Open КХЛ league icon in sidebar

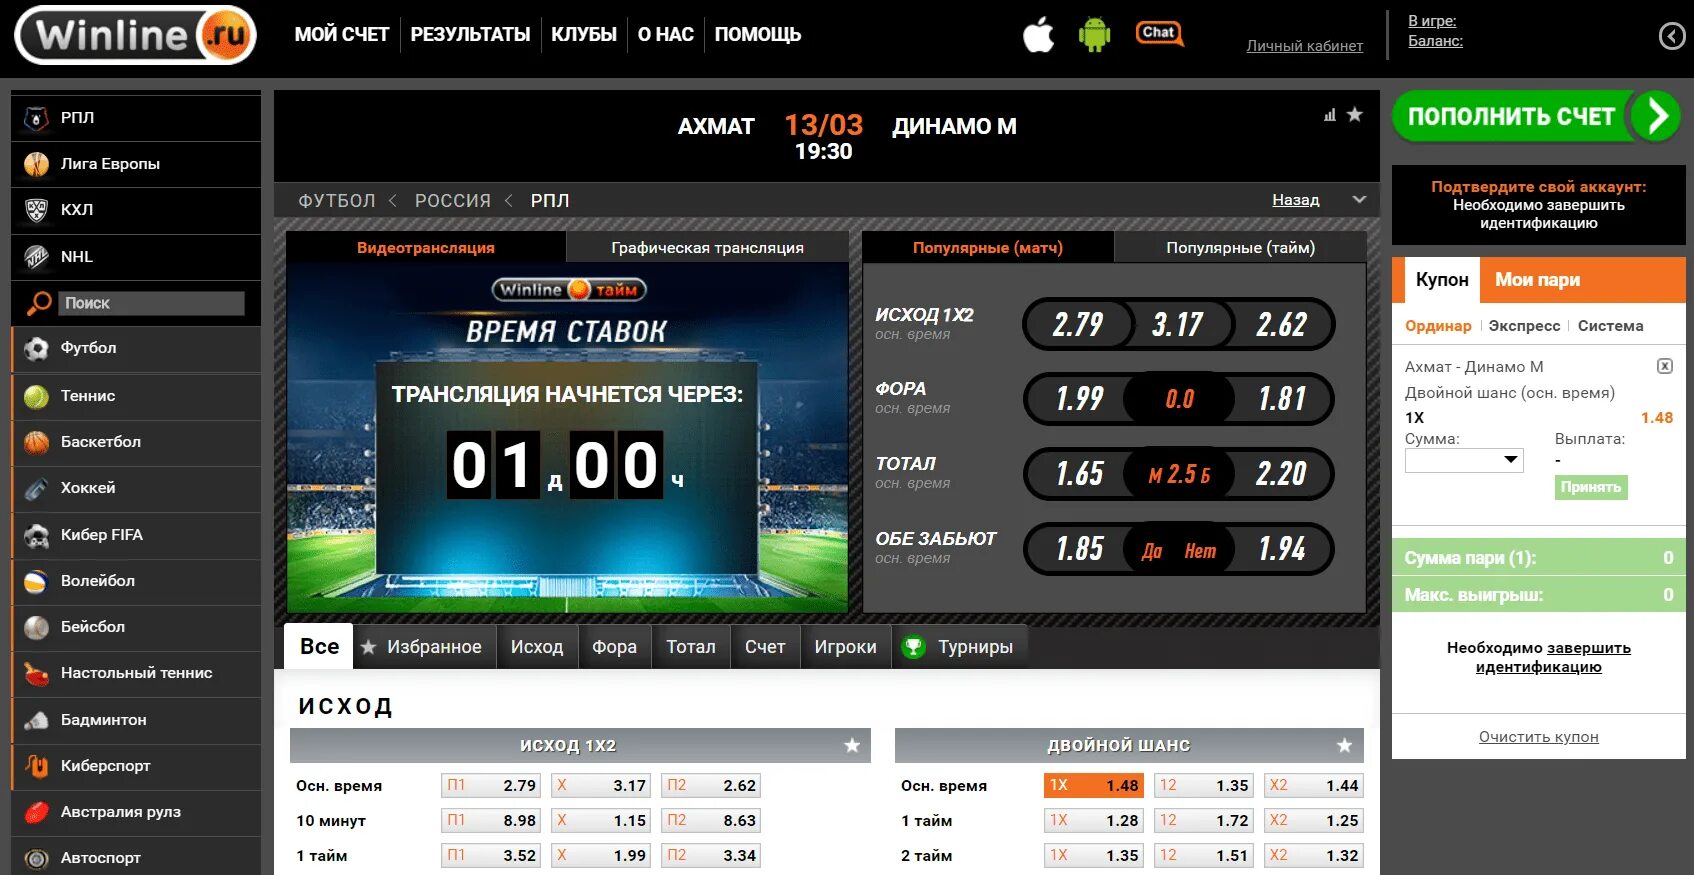coord(37,210)
